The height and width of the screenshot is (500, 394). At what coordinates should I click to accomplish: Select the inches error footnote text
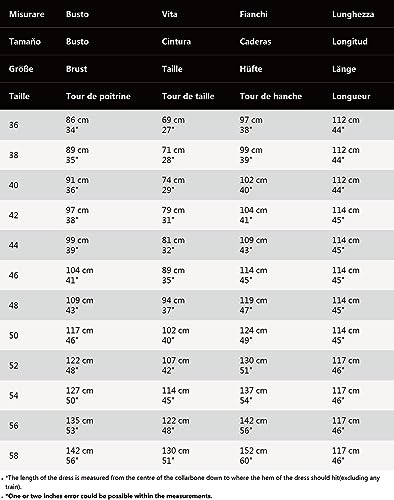pyautogui.click(x=109, y=496)
